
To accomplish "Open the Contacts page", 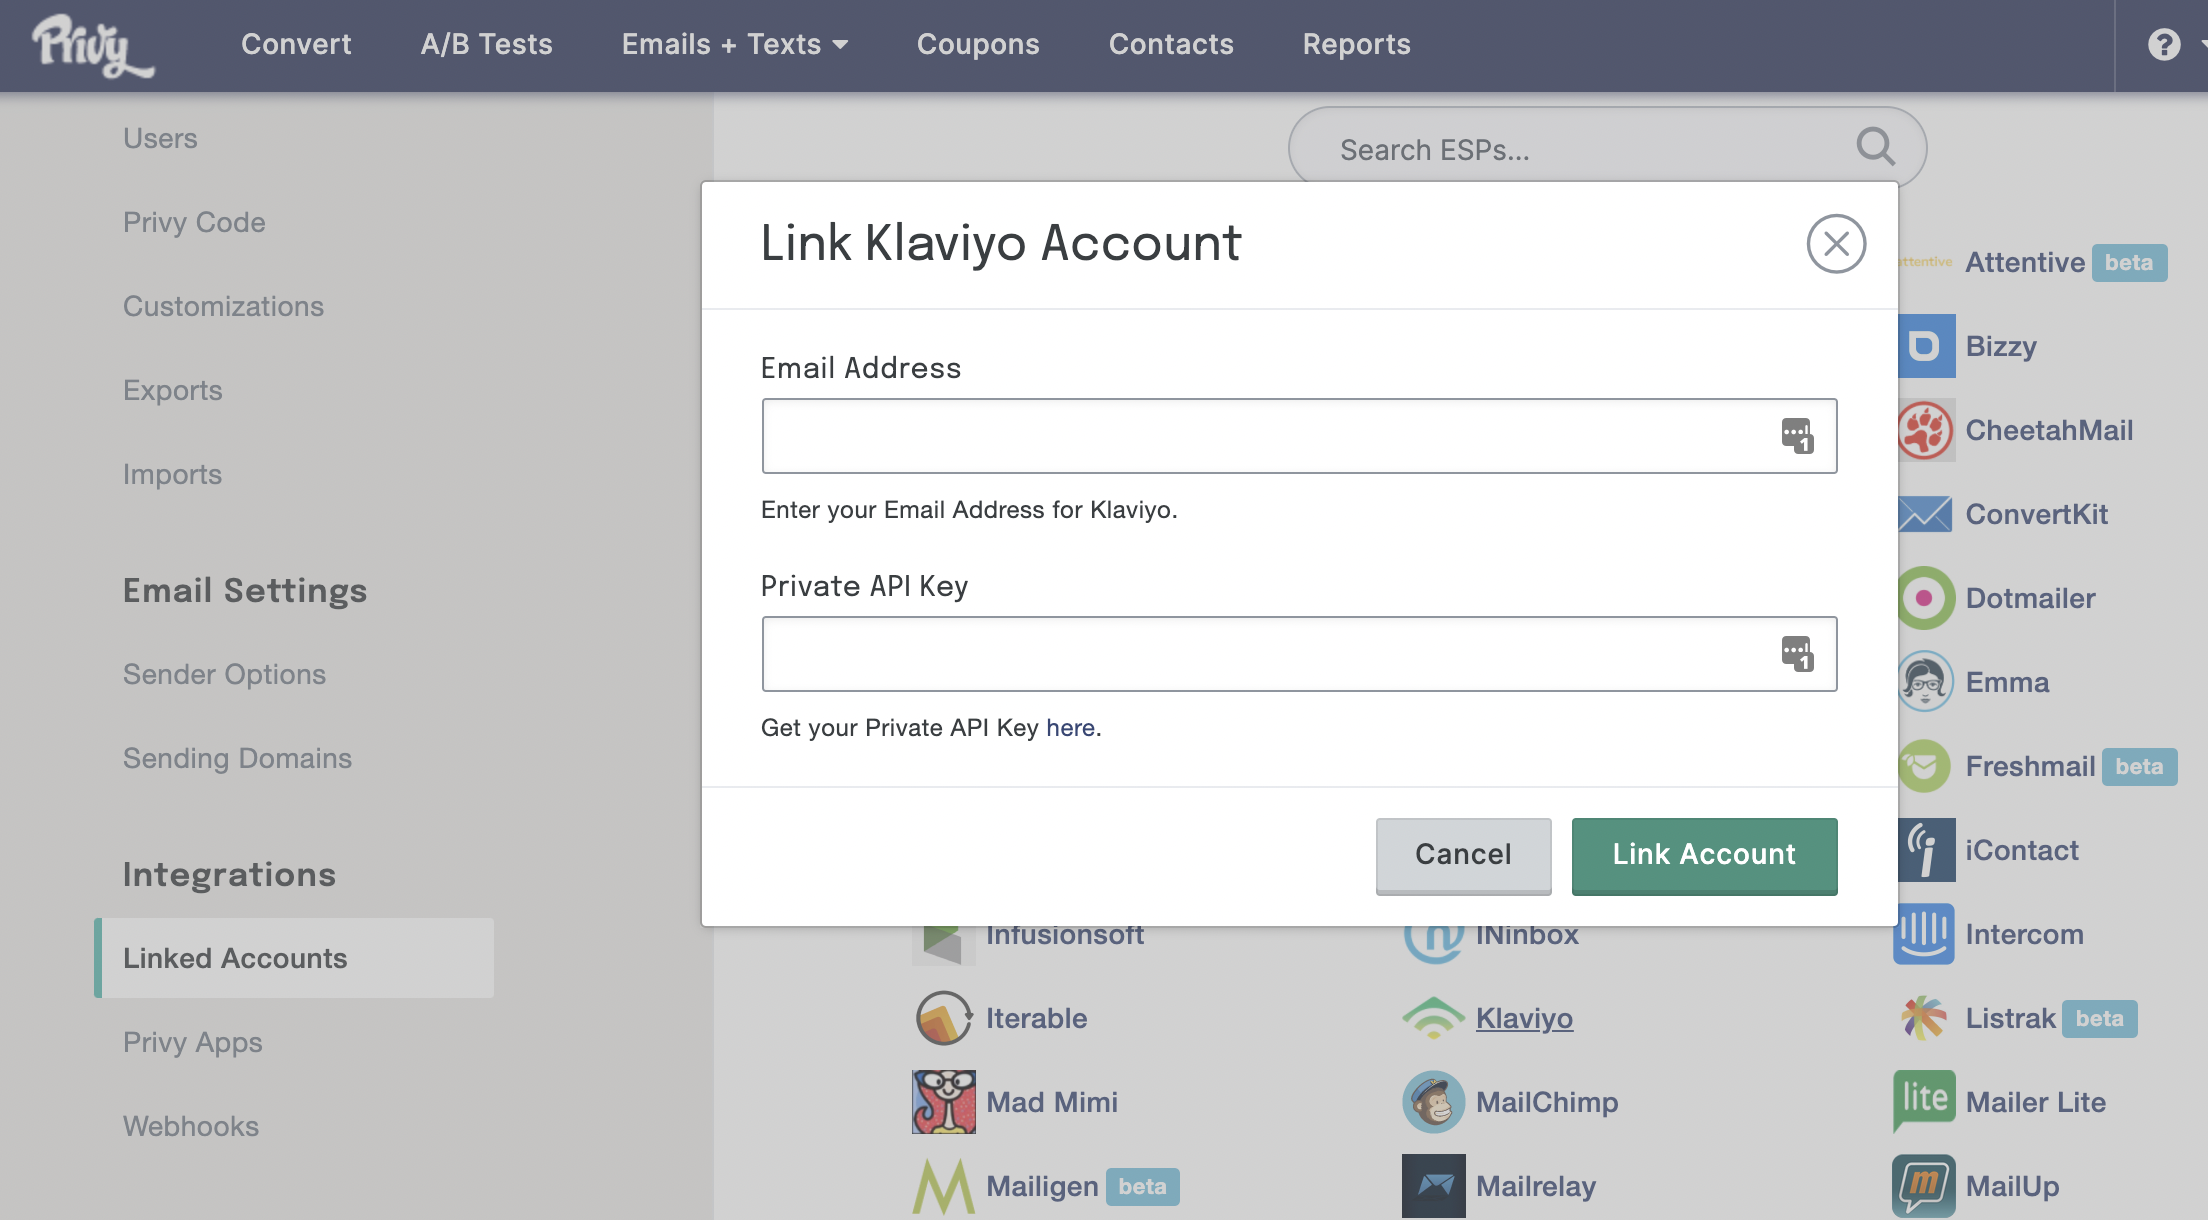I will pos(1171,44).
